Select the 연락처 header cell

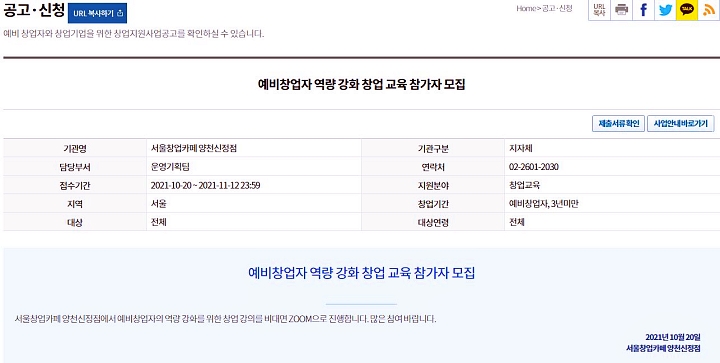(x=433, y=167)
